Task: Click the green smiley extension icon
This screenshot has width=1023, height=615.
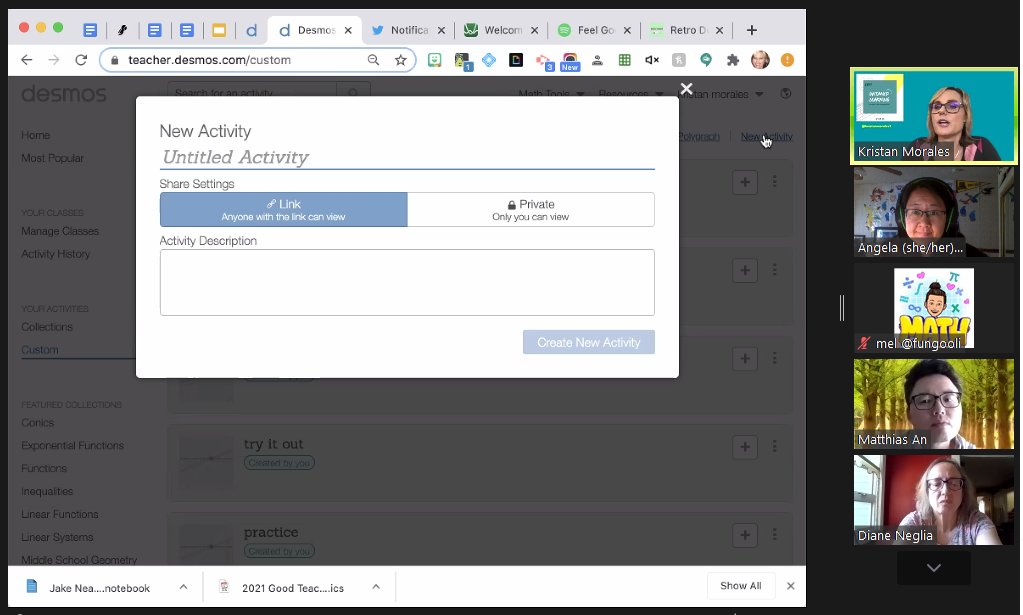Action: (435, 60)
